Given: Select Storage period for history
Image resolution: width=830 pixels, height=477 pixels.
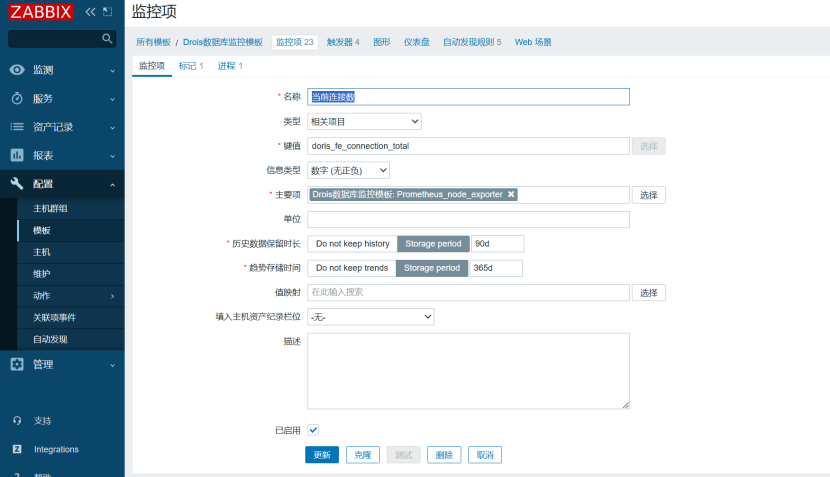Looking at the screenshot, I should tap(433, 244).
